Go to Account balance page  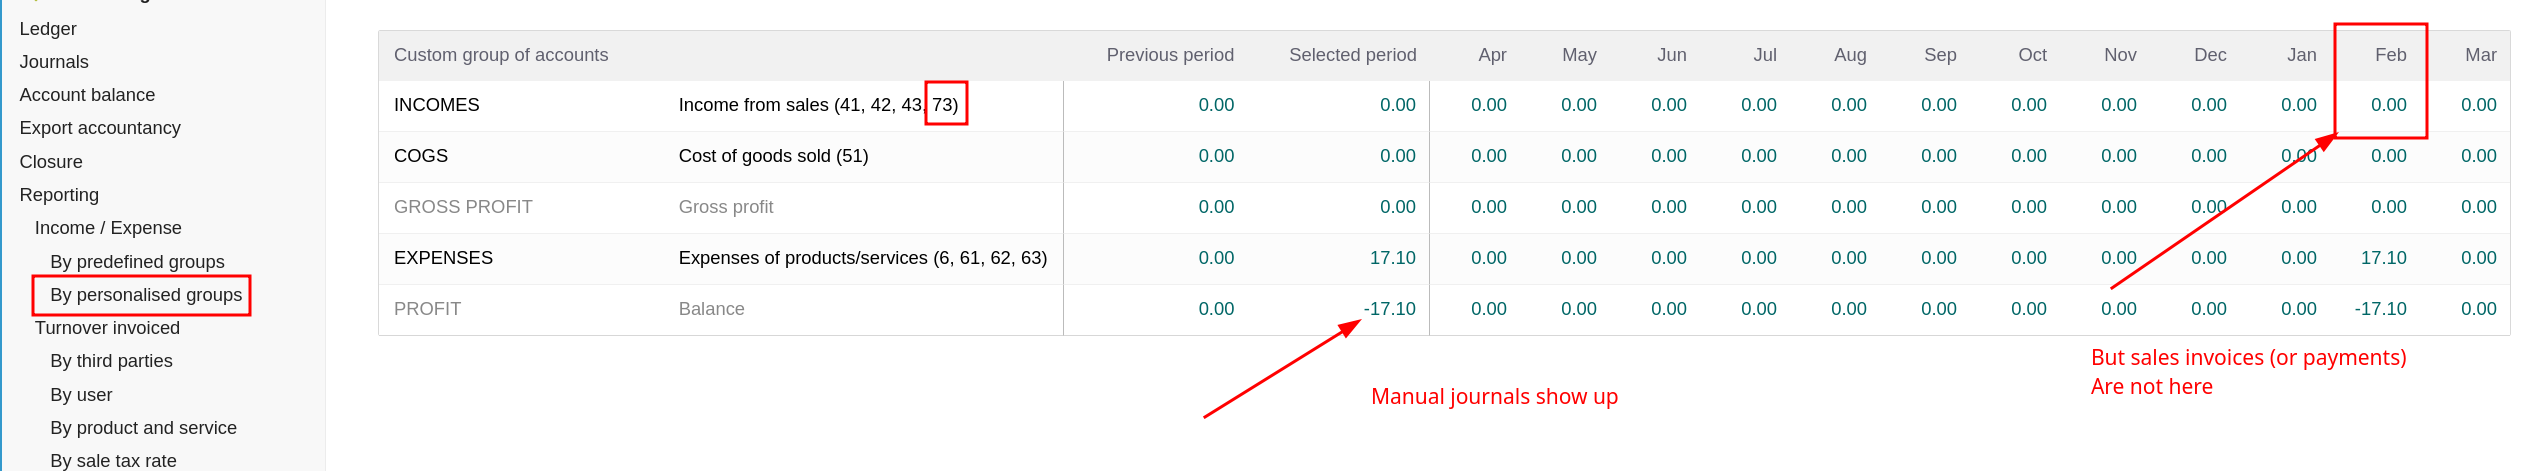coord(87,95)
